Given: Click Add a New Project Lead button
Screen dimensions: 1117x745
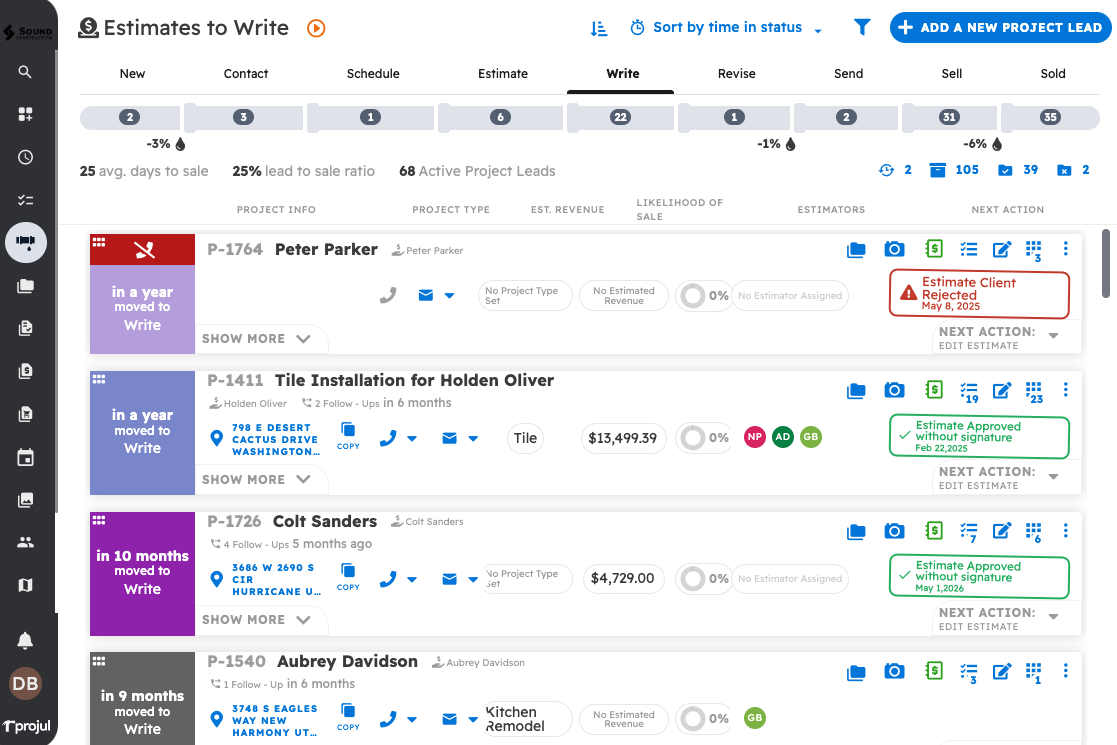Looking at the screenshot, I should point(1000,28).
